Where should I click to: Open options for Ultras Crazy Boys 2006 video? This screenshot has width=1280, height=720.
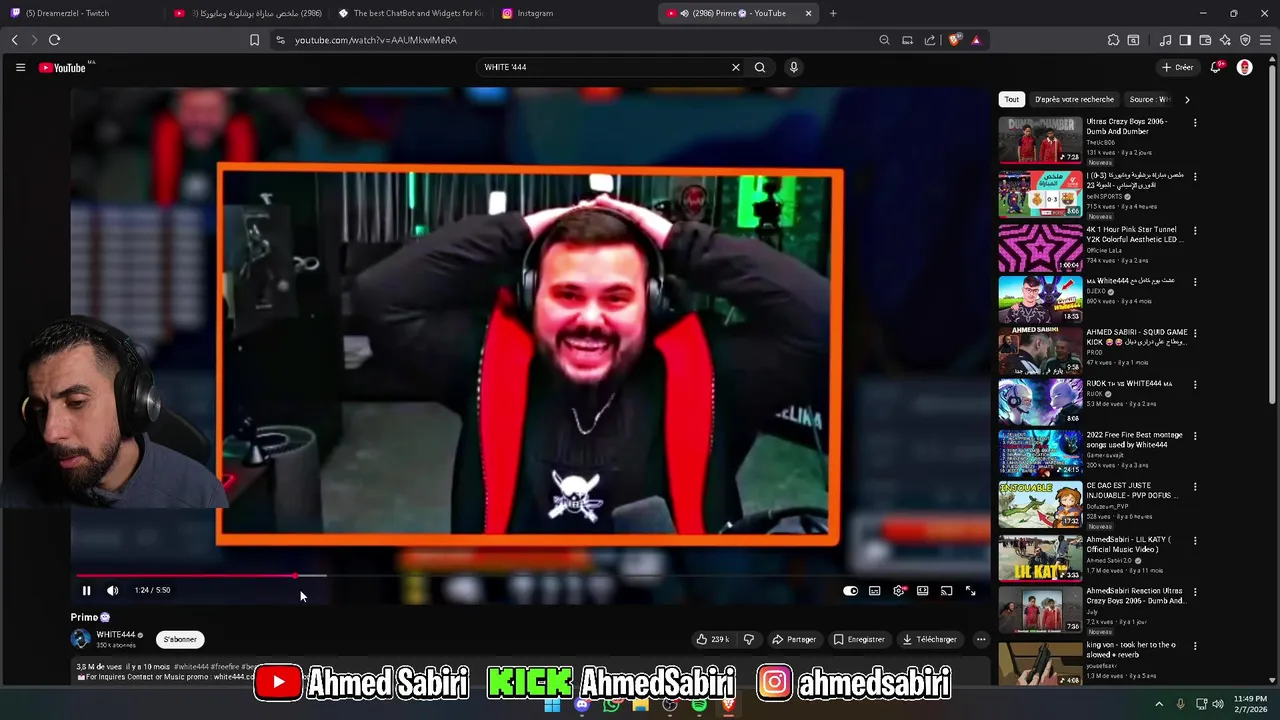coord(1195,123)
